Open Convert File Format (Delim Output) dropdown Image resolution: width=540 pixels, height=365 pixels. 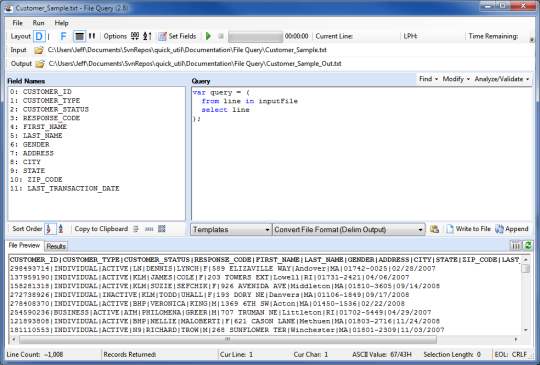tap(349, 230)
